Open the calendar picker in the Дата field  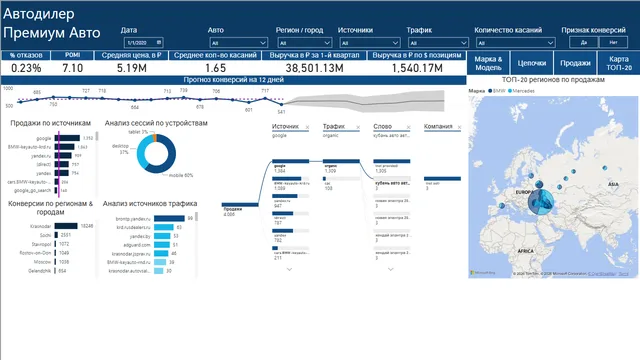[x=159, y=42]
